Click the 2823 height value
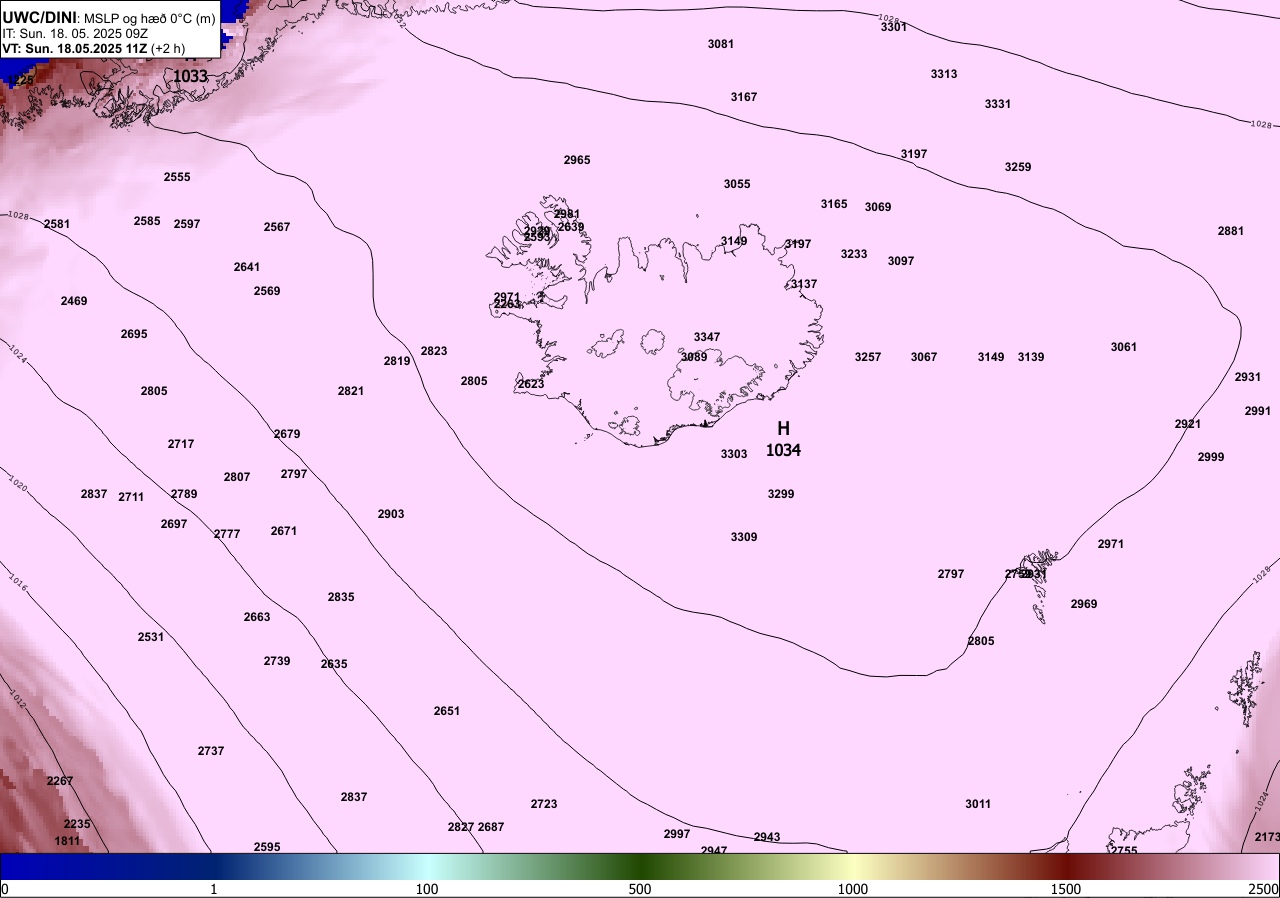 434,351
